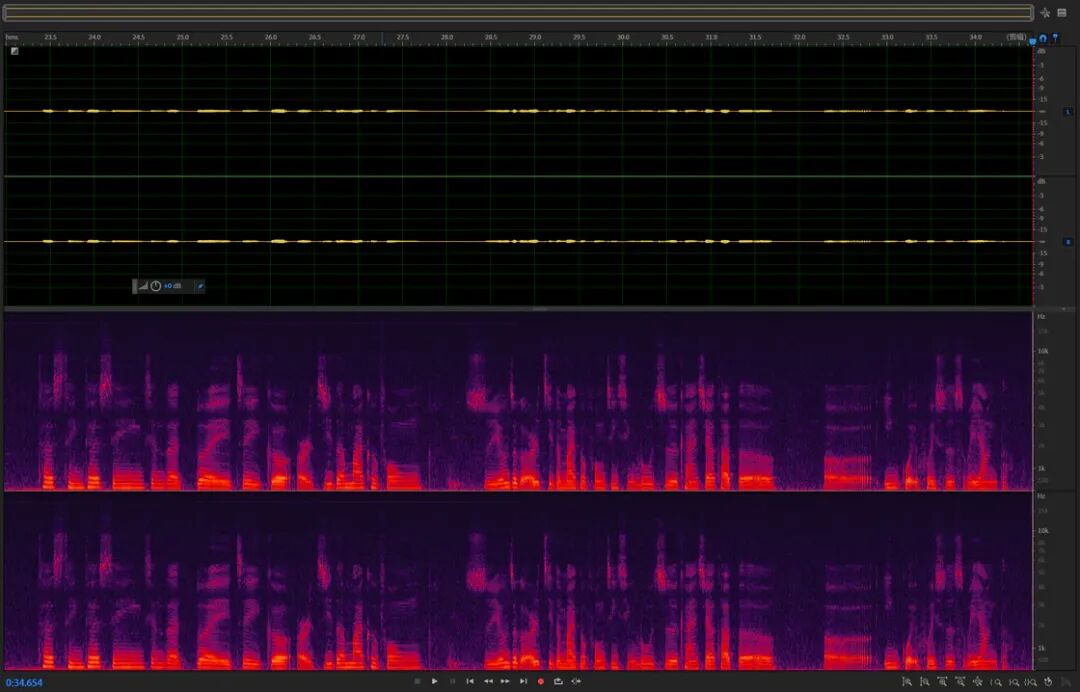
Task: Move playhead to previous marker
Action: (470, 681)
